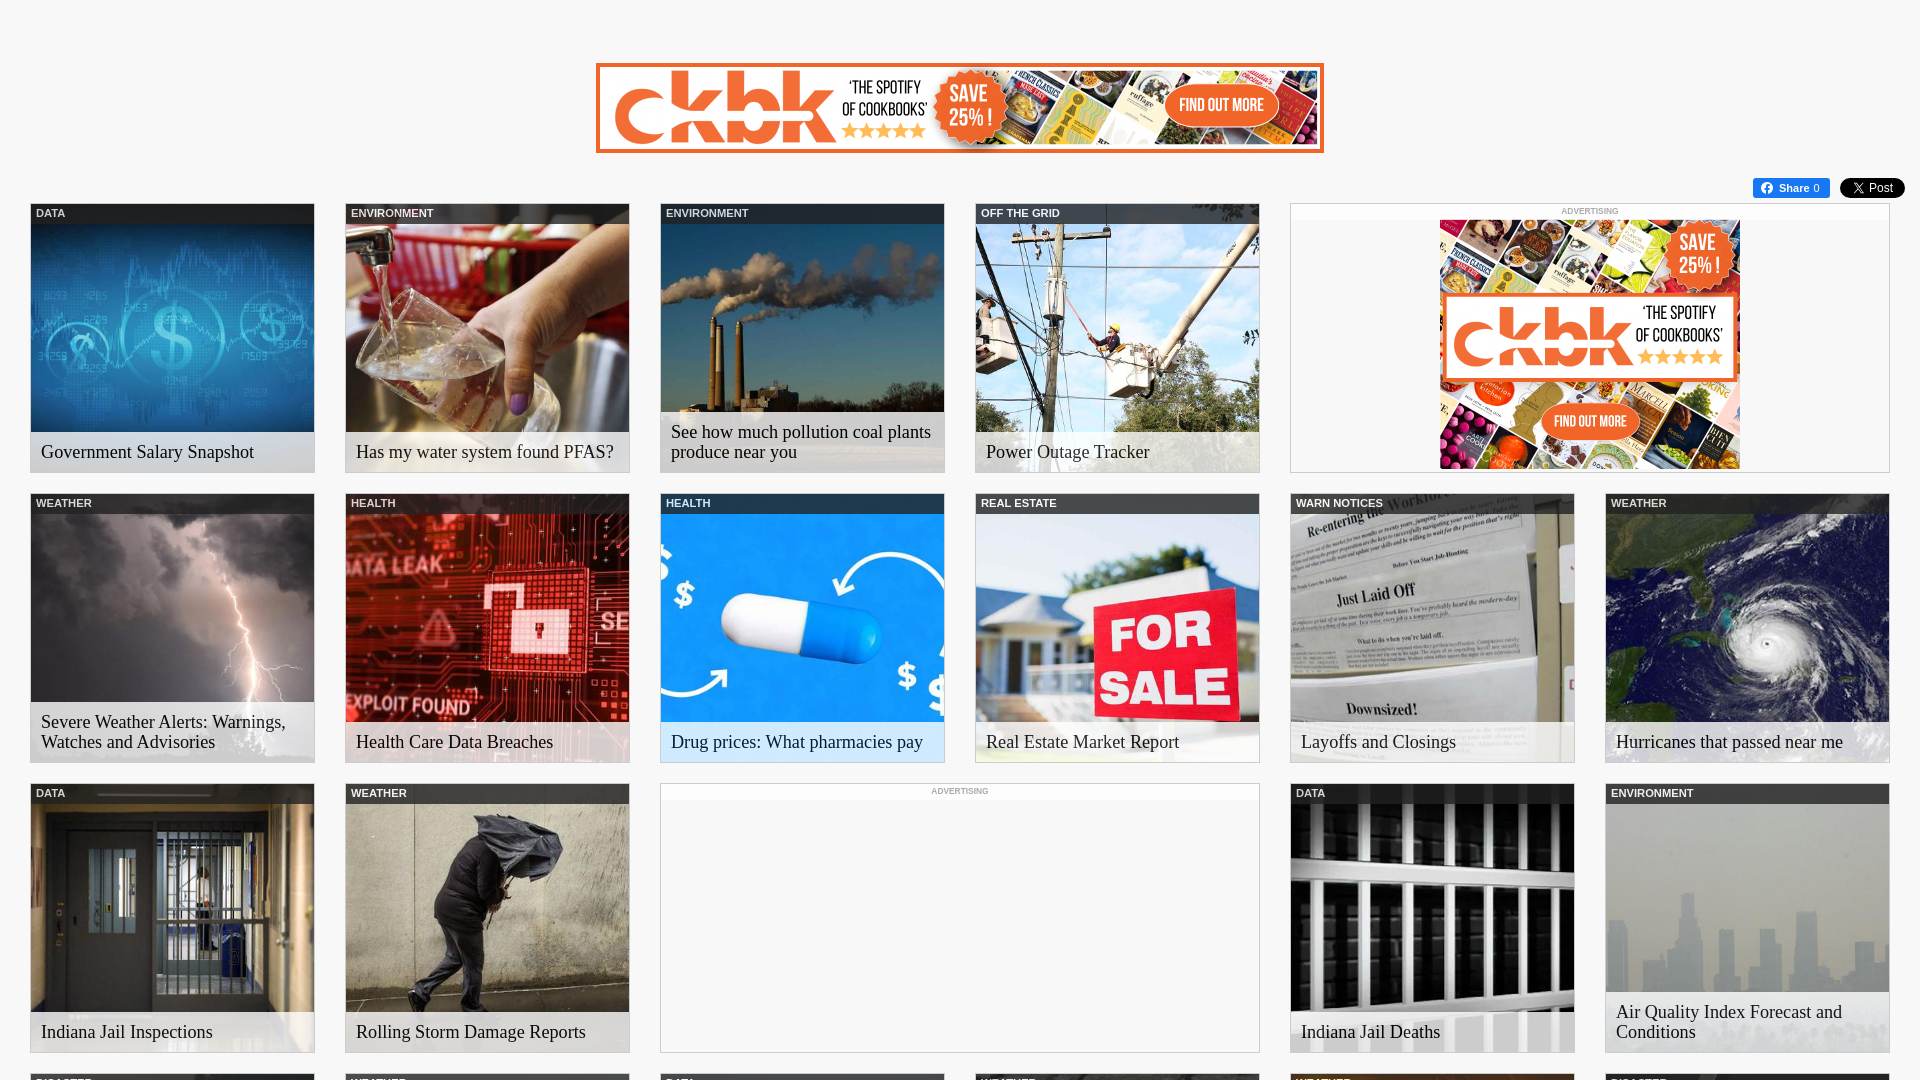Click the X Post button
The width and height of the screenshot is (1920, 1080).
click(1873, 187)
